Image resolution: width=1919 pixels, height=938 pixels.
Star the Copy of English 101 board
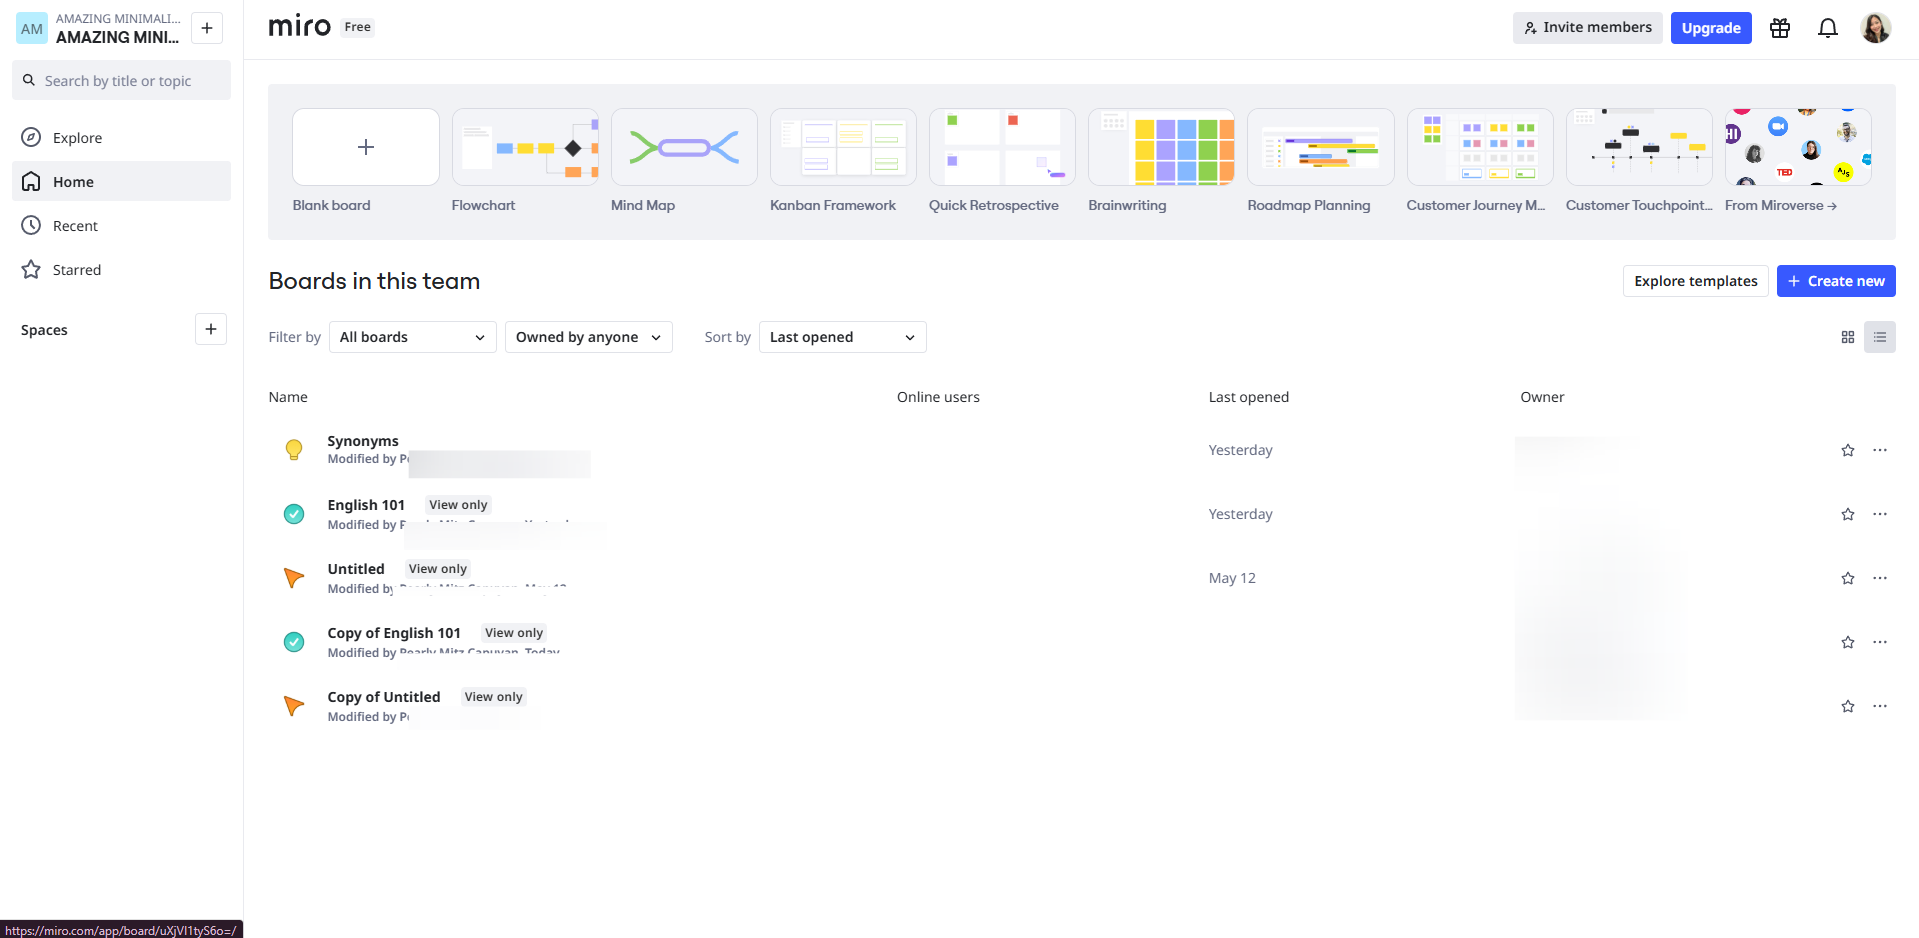point(1848,642)
